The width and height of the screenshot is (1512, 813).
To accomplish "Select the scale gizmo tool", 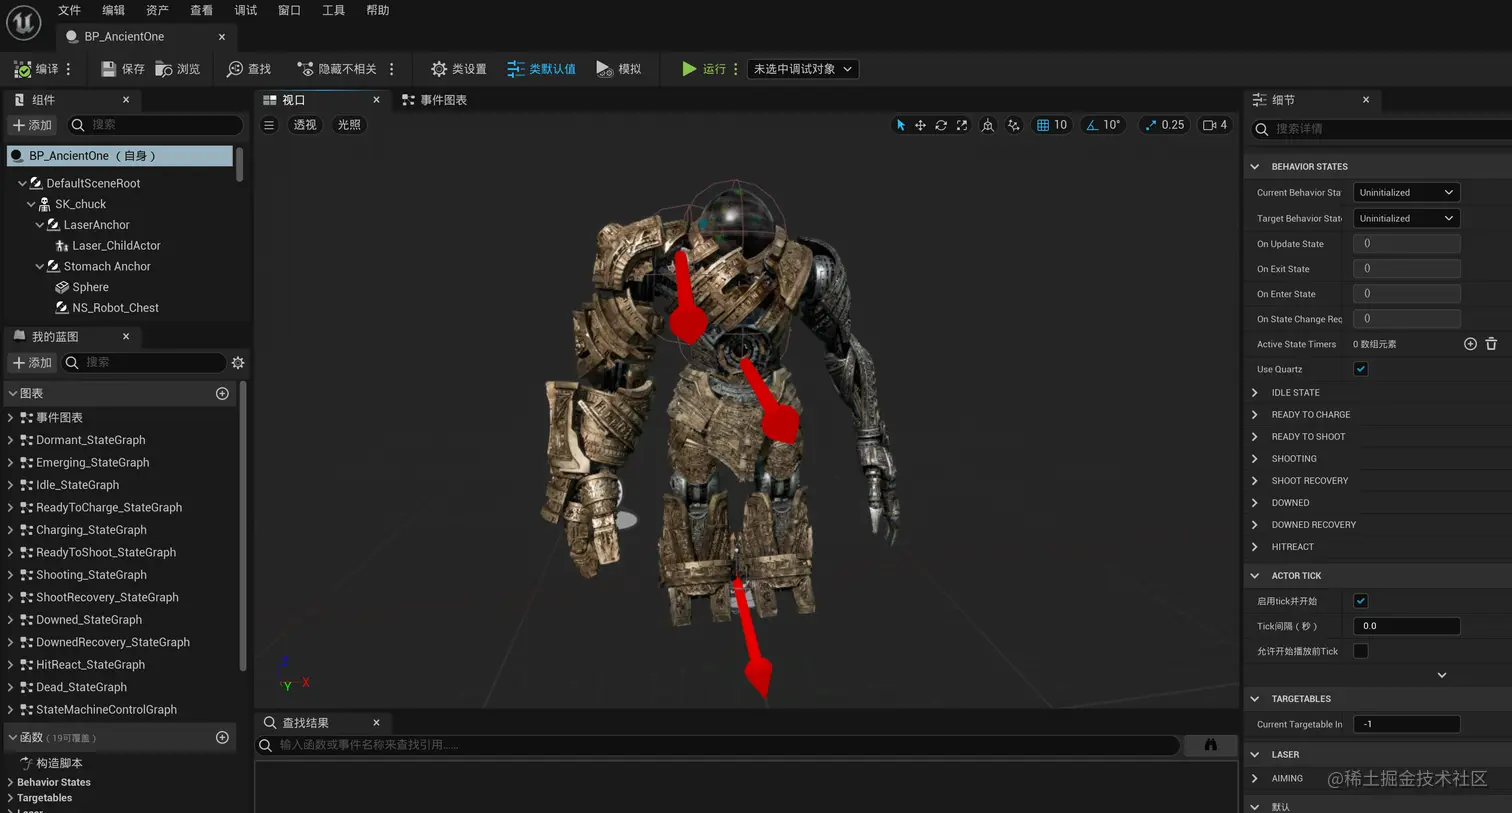I will [x=962, y=125].
